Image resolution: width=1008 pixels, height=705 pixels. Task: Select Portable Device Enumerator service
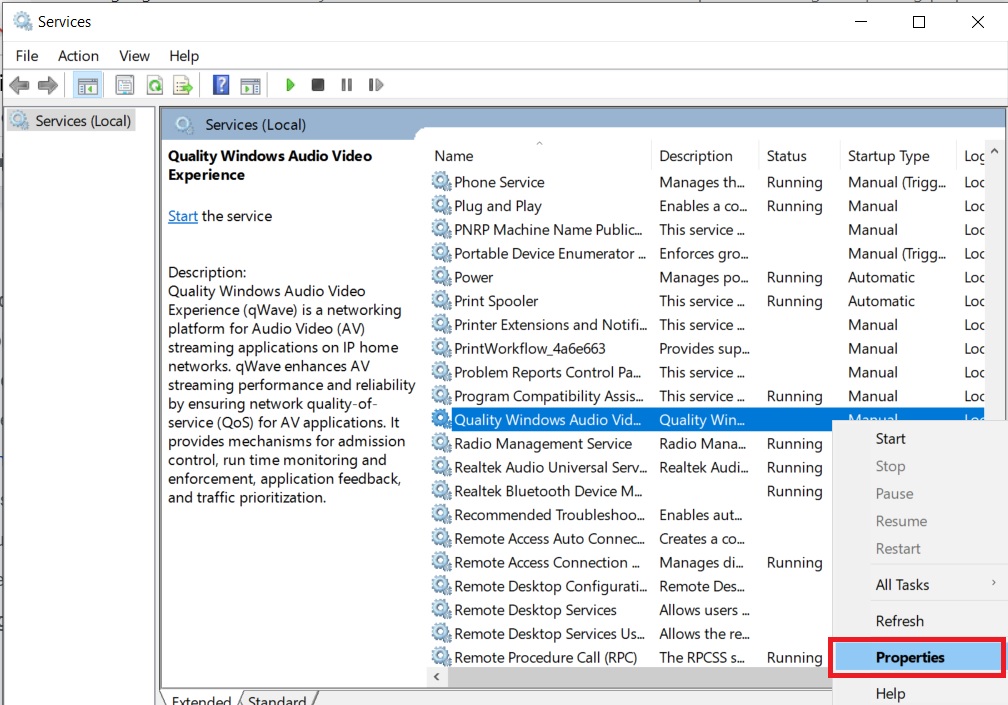point(706,254)
